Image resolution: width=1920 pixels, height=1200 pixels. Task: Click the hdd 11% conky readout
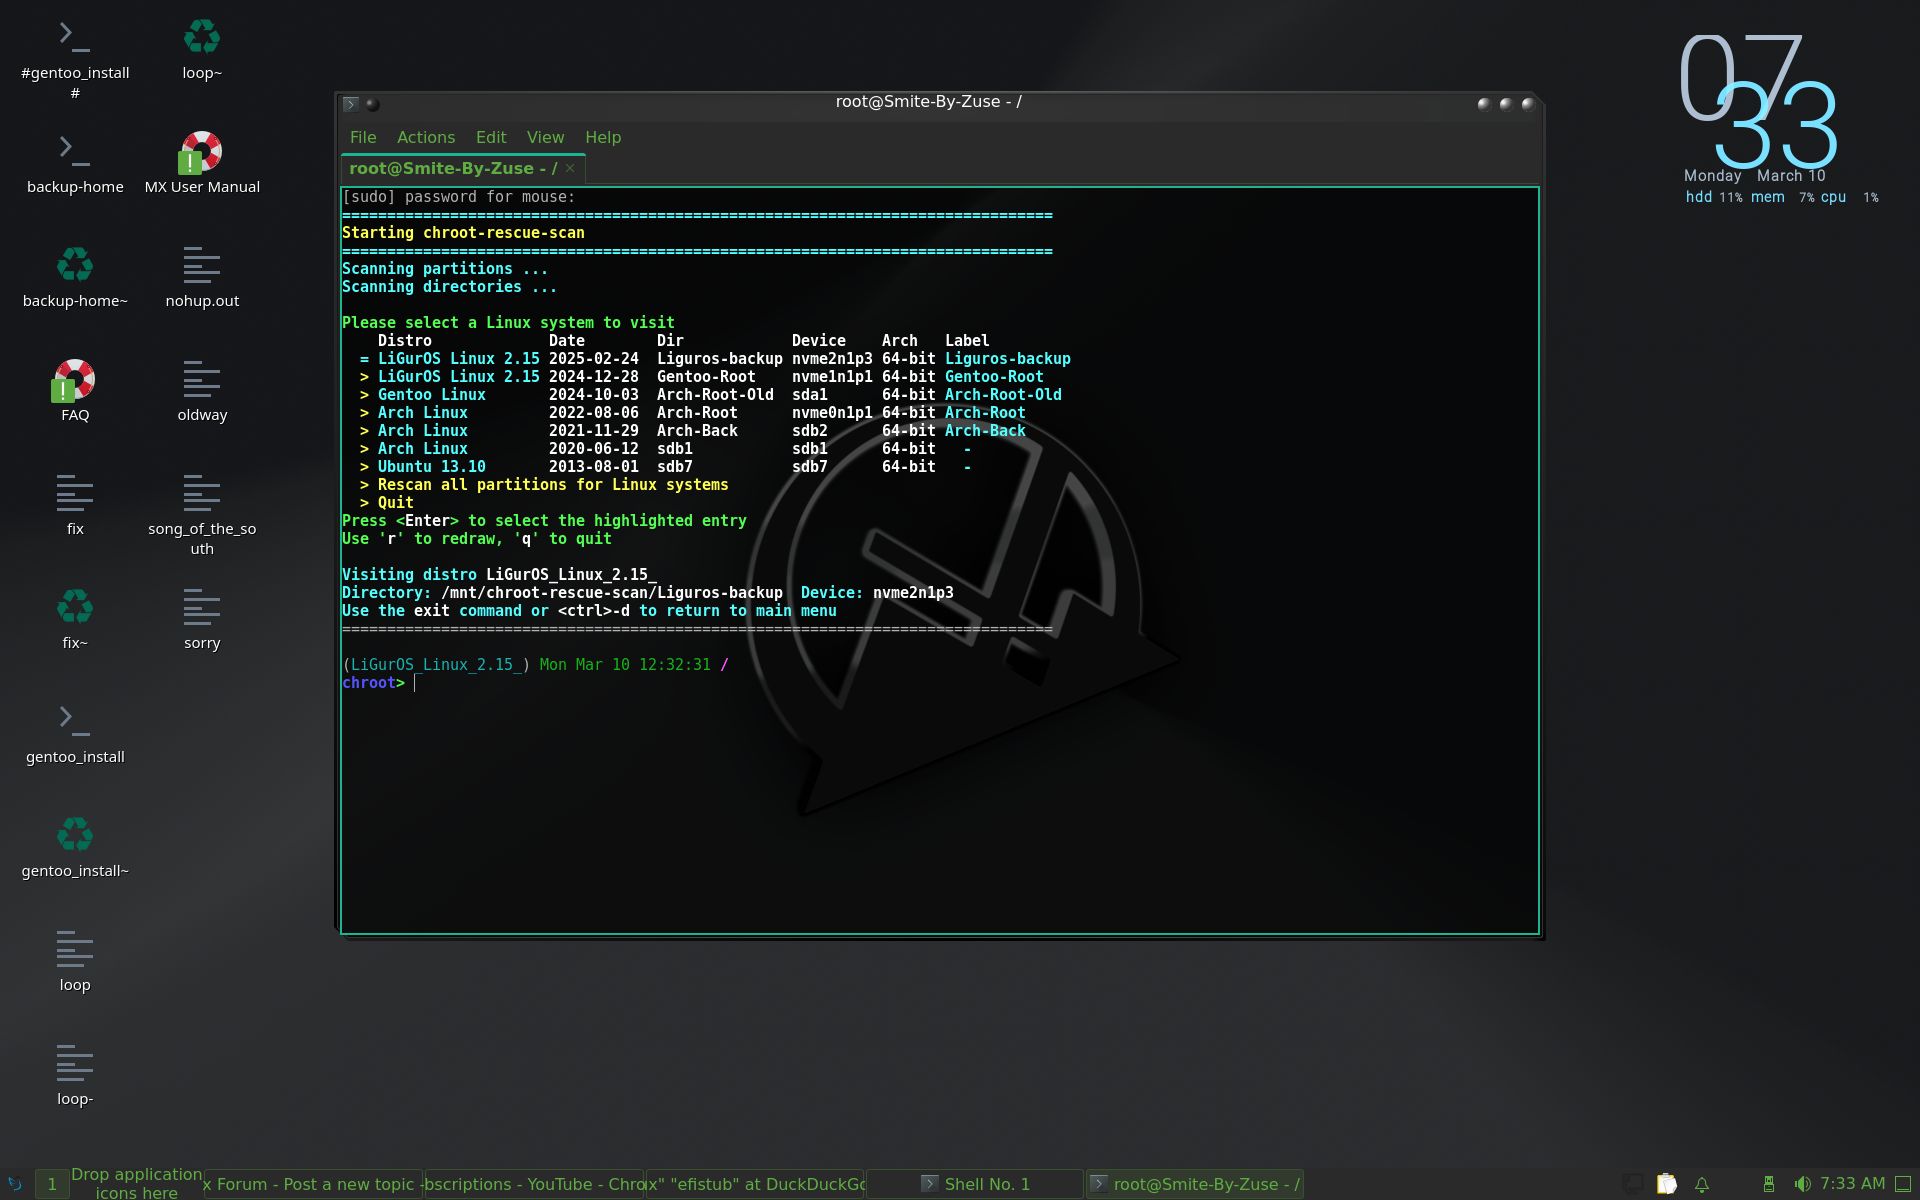coord(1714,197)
